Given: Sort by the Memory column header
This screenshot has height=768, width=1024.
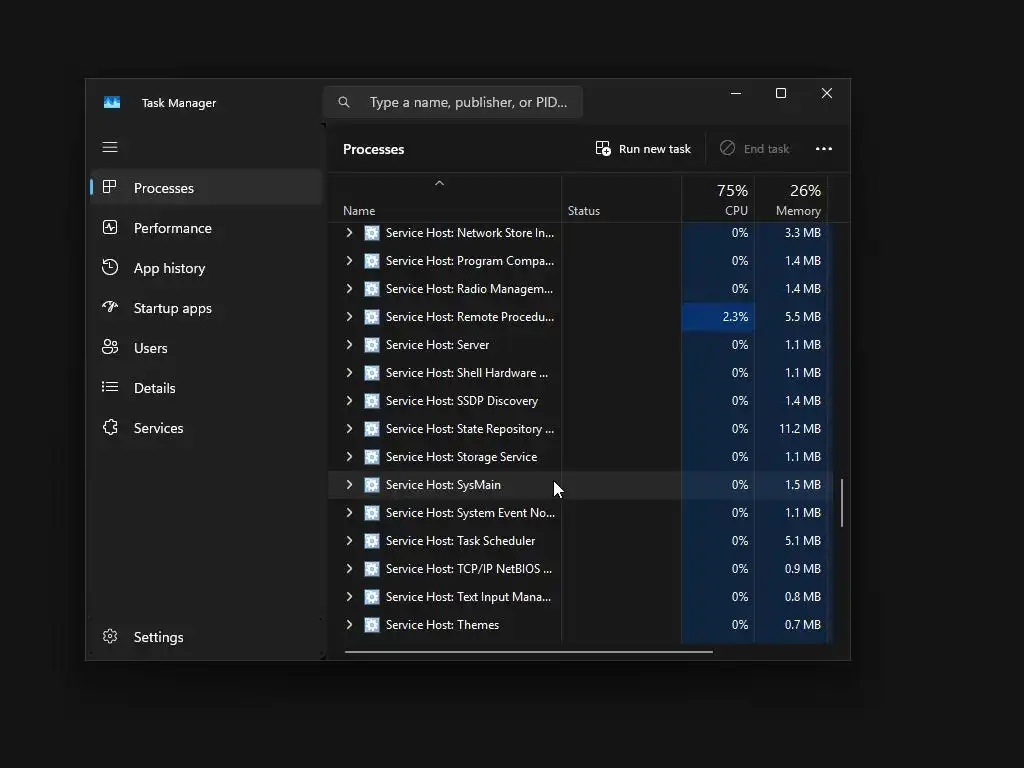Looking at the screenshot, I should [x=791, y=199].
